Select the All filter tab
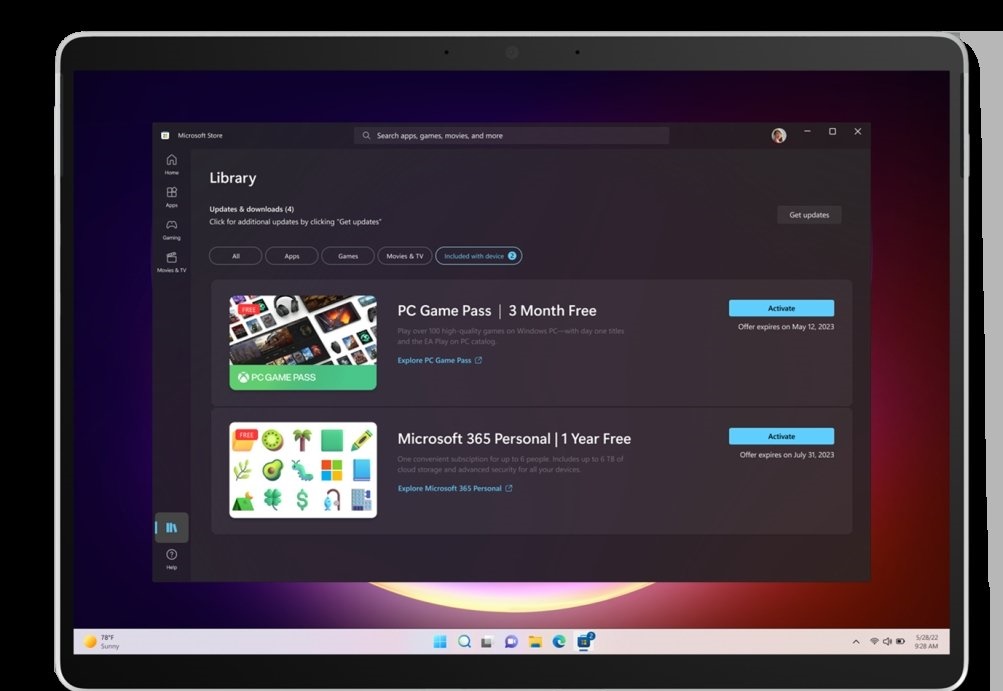The width and height of the screenshot is (1003, 691). click(235, 256)
